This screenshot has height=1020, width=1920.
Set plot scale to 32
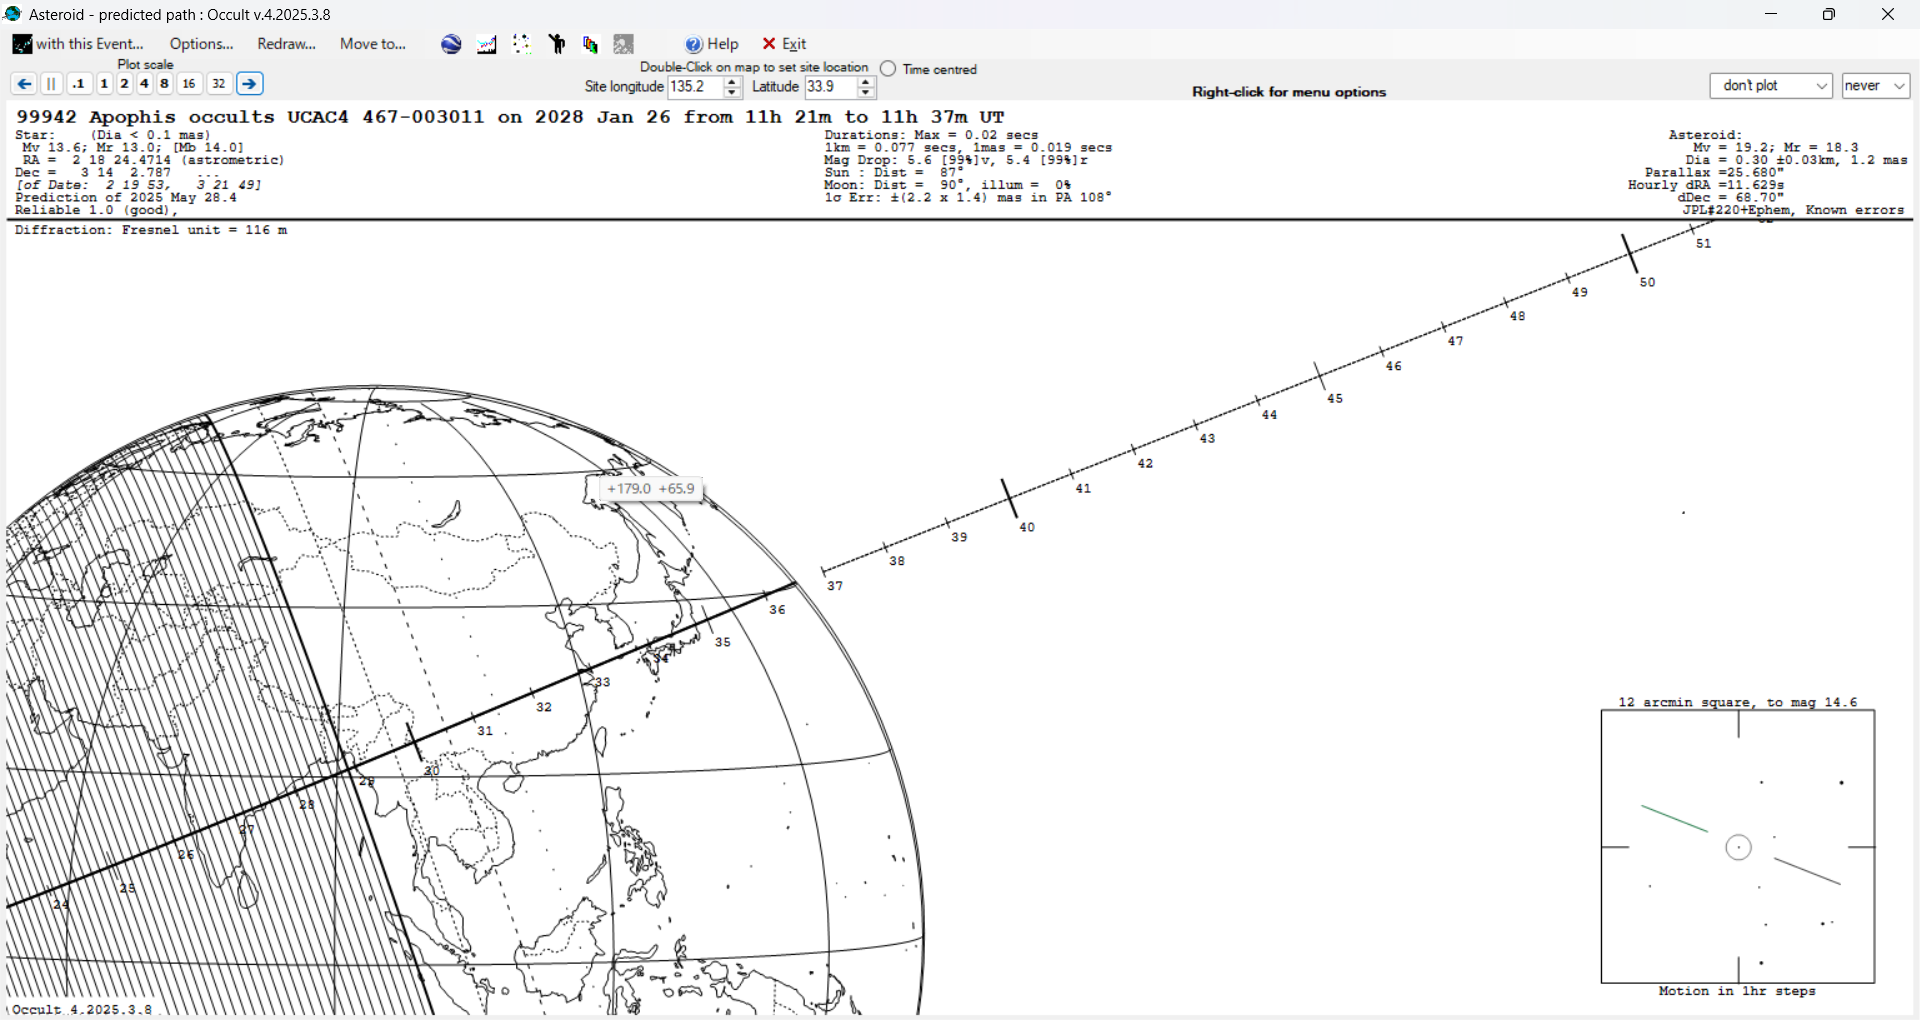point(219,84)
